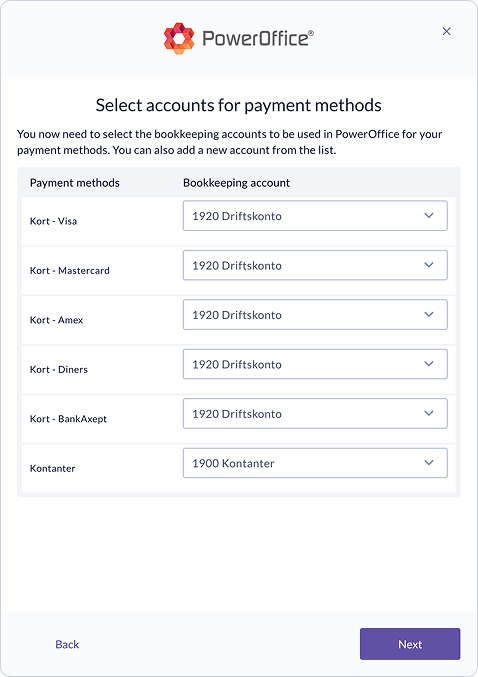Open bookkeeping account dropdown for Kort - Diners
This screenshot has height=677, width=478.
coord(315,364)
